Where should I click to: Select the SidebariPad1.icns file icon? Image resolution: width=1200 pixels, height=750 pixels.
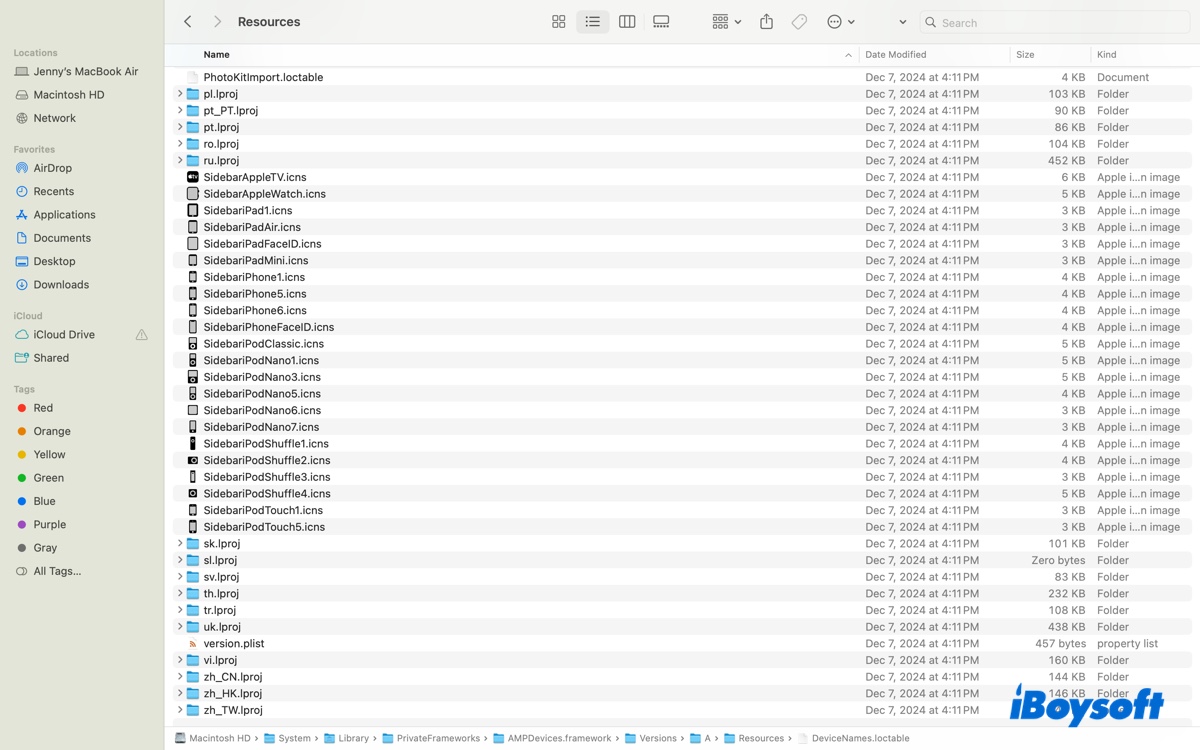point(193,210)
